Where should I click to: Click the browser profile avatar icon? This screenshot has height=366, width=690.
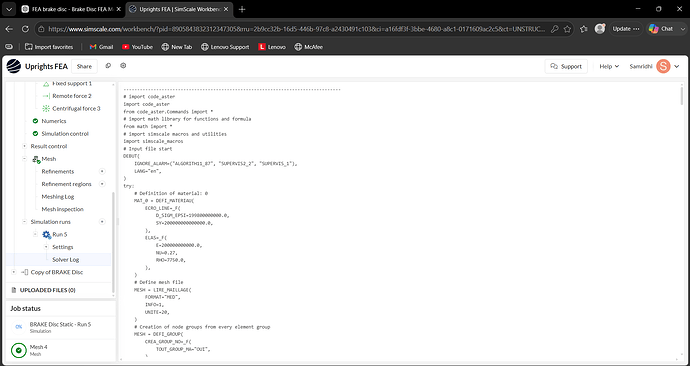pyautogui.click(x=600, y=29)
